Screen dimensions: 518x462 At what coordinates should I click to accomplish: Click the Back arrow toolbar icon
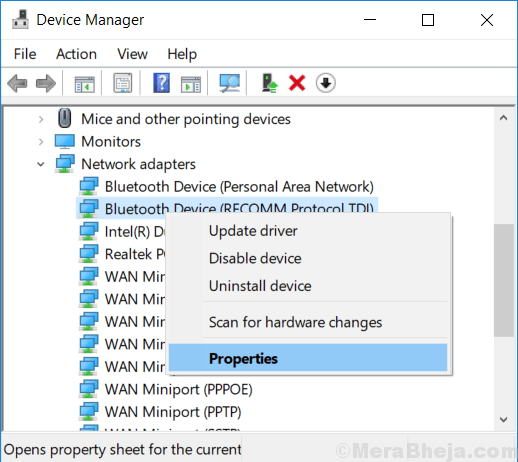(x=17, y=83)
